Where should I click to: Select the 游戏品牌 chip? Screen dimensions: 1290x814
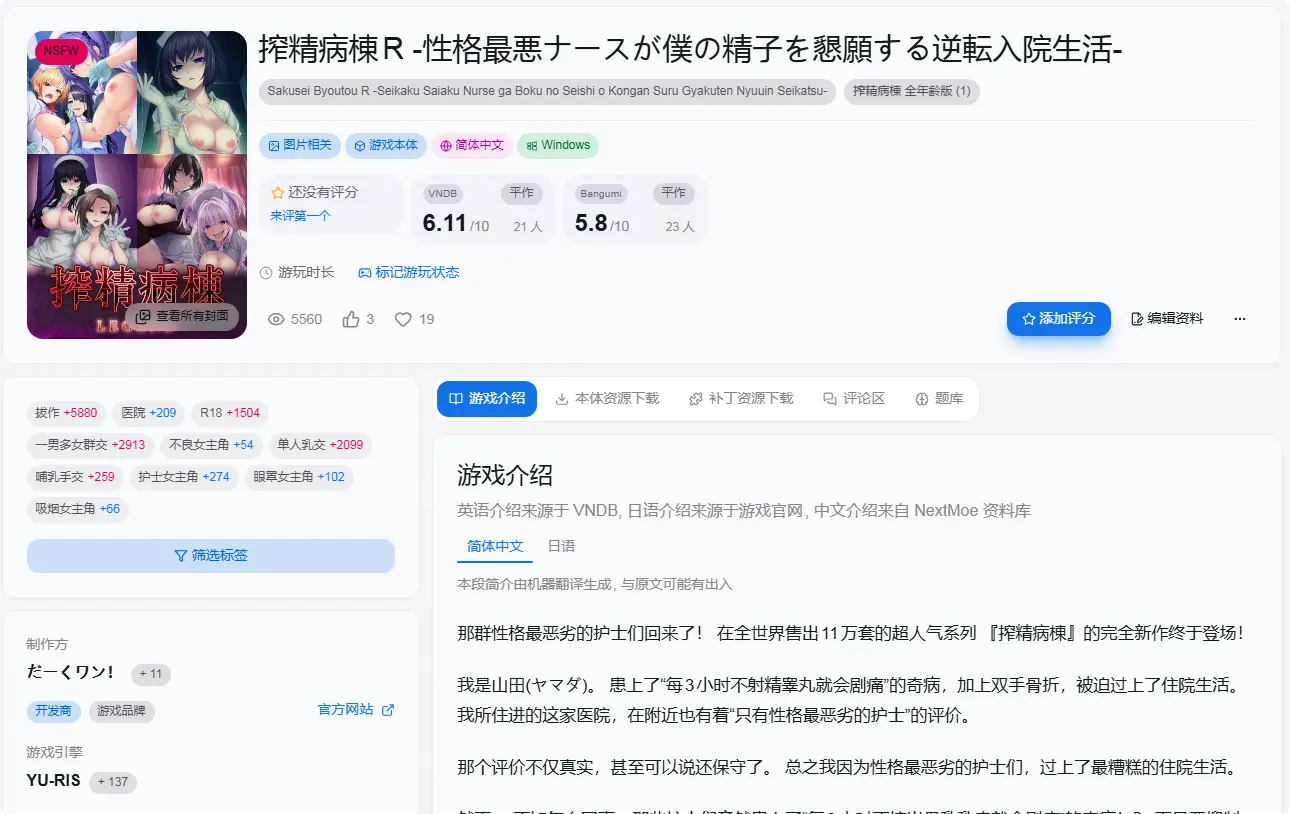tap(121, 711)
